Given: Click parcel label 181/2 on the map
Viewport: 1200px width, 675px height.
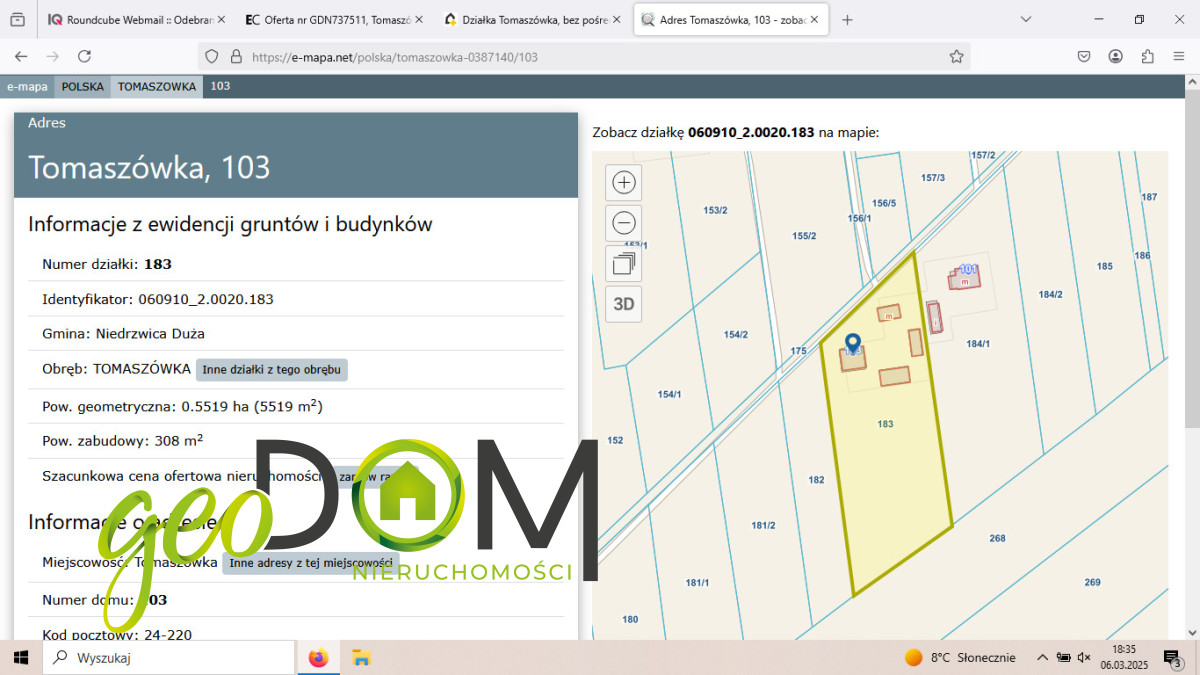Looking at the screenshot, I should coord(763,525).
